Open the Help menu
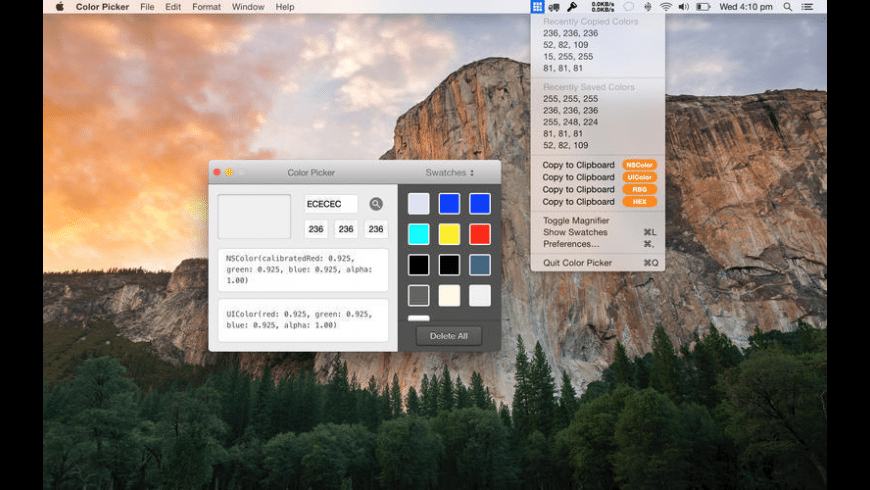This screenshot has width=870, height=490. [x=285, y=7]
